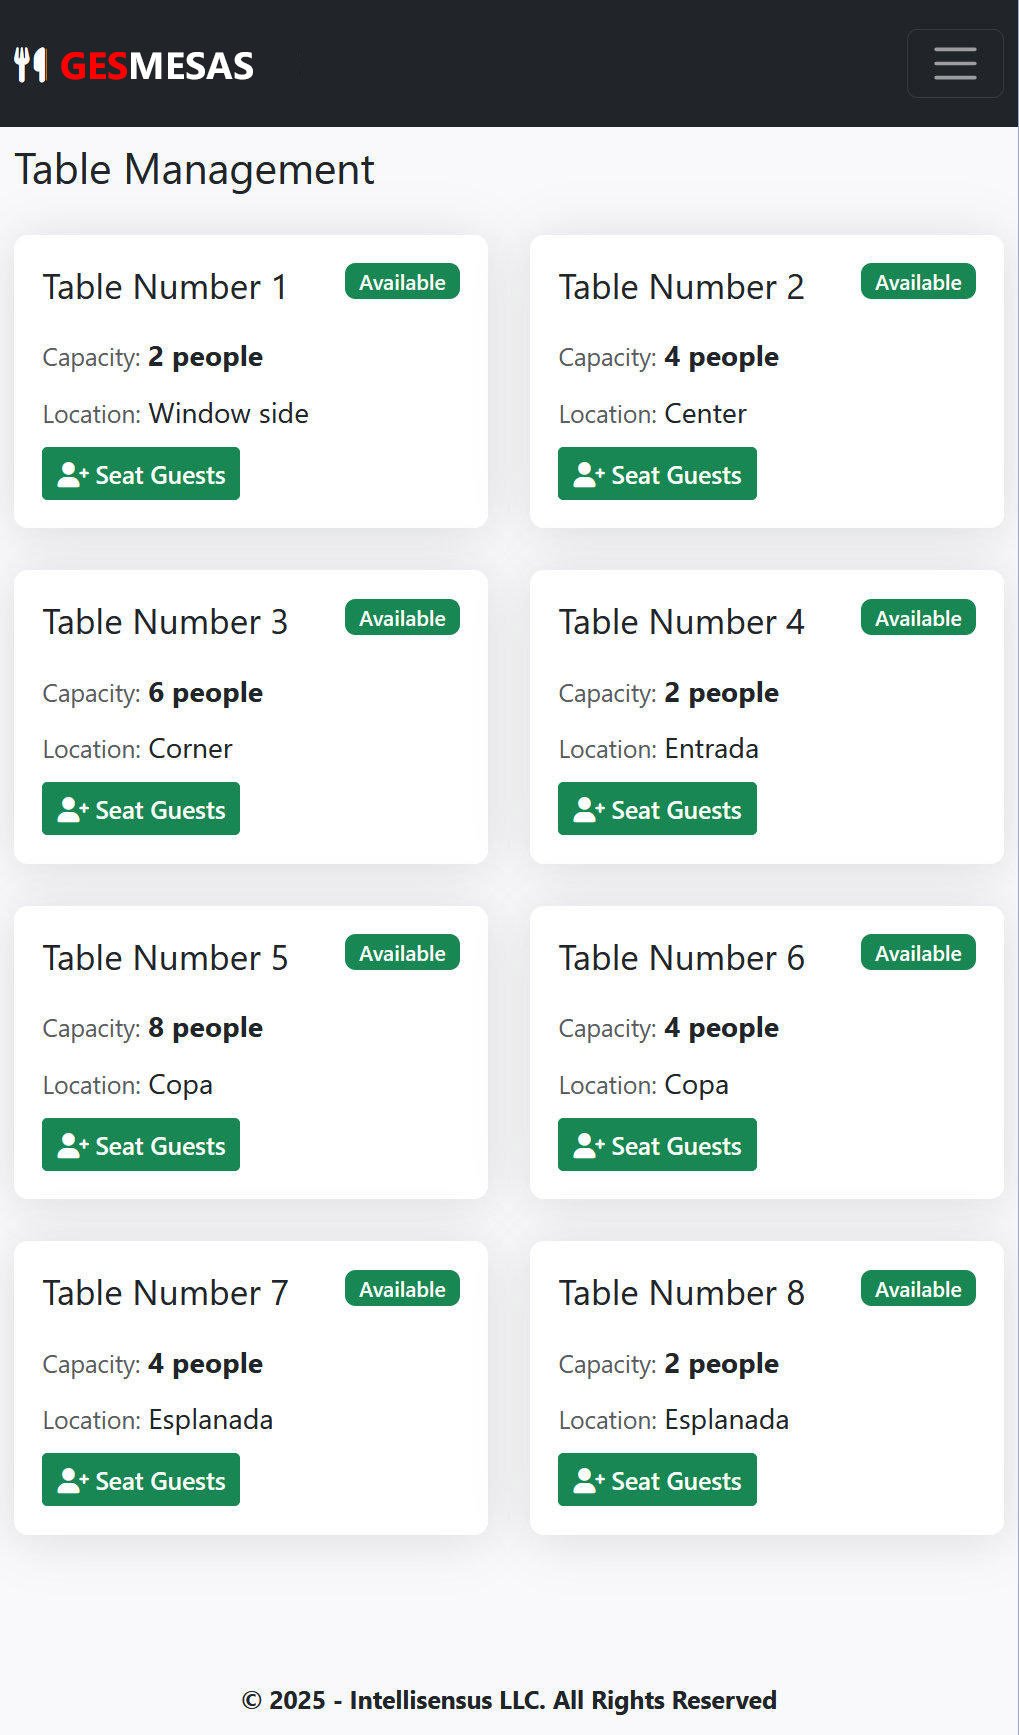The height and width of the screenshot is (1735, 1019).
Task: Click the Table Management page heading
Action: 194,169
